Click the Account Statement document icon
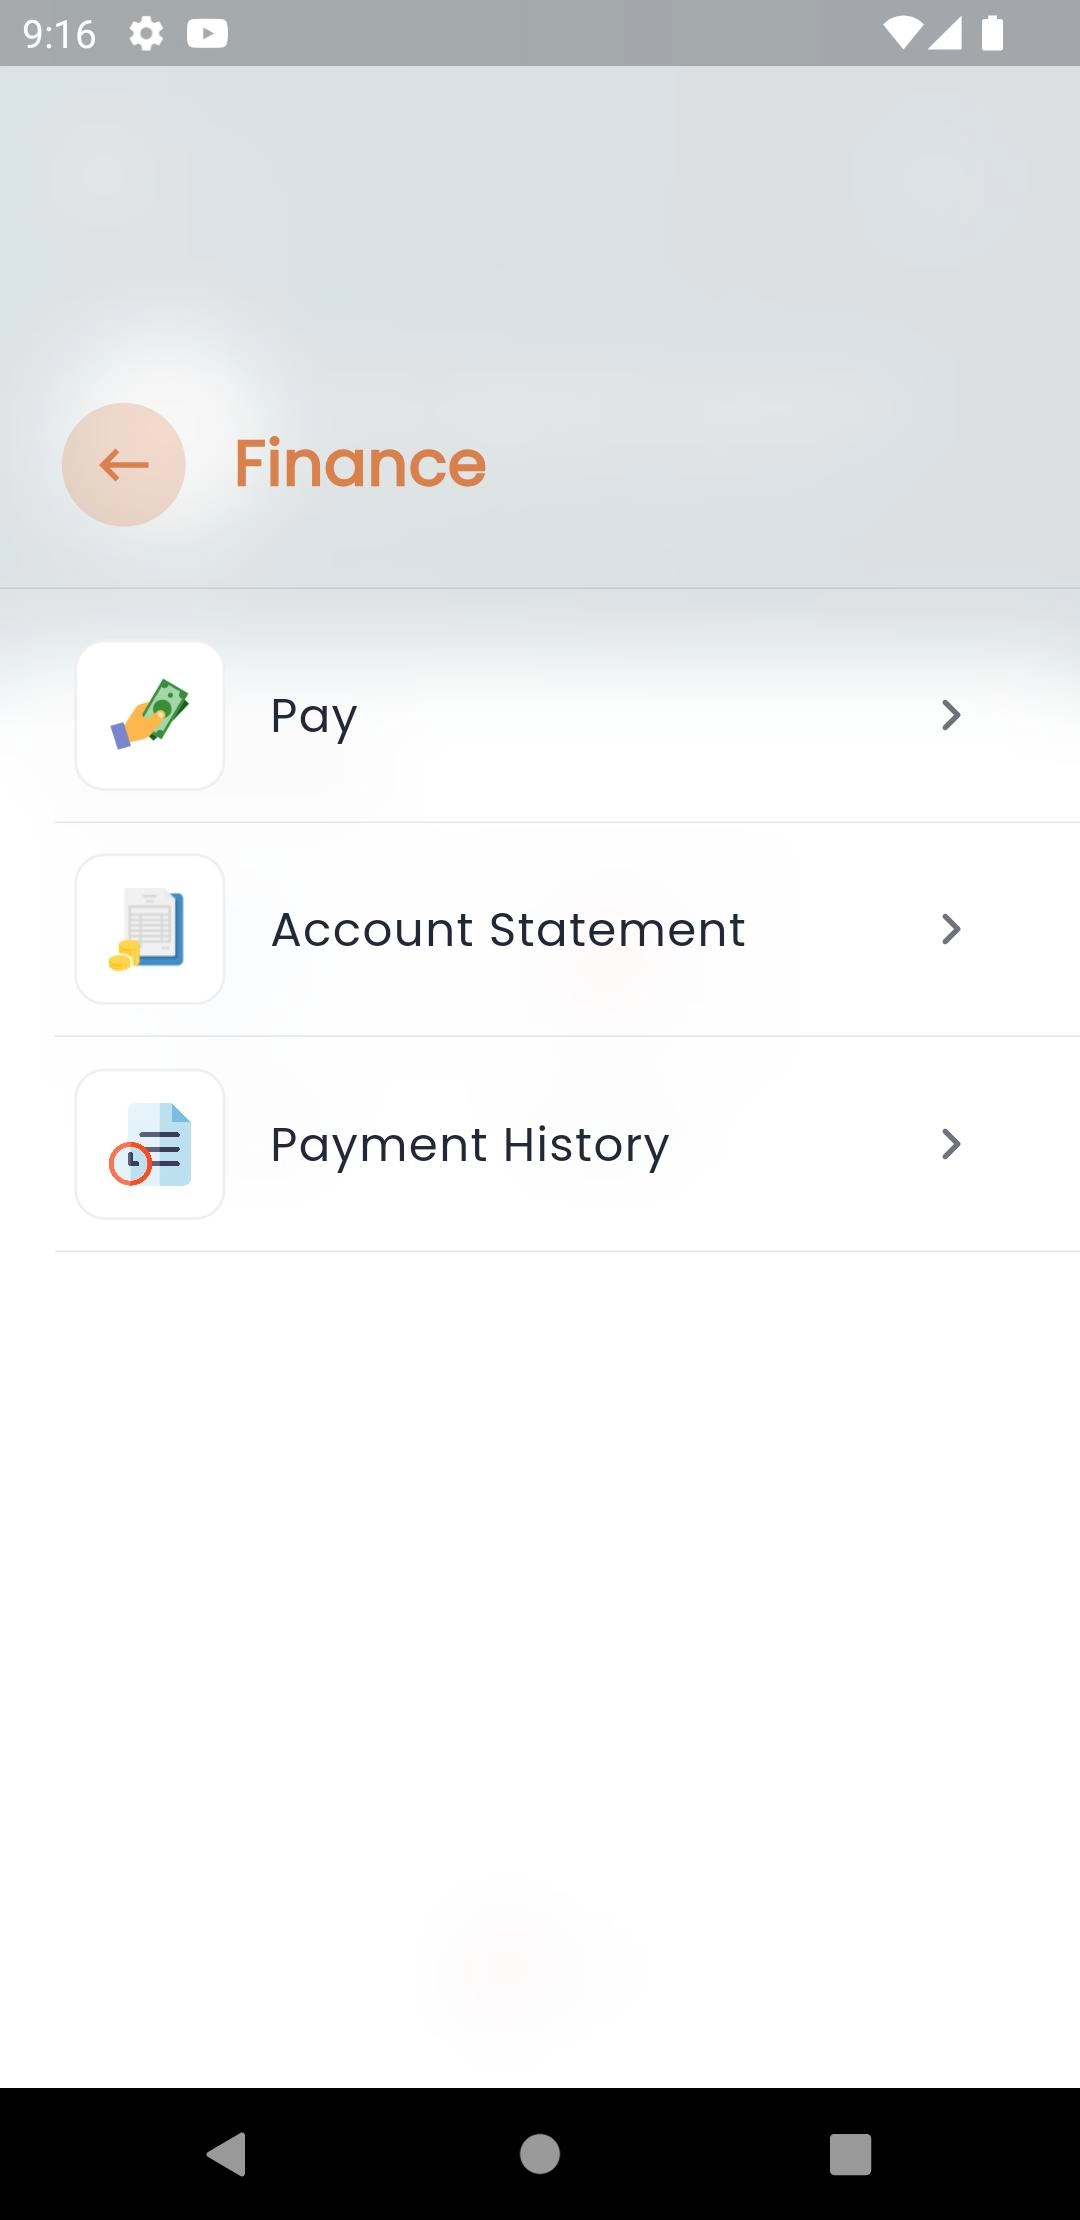The width and height of the screenshot is (1080, 2220). click(x=150, y=929)
